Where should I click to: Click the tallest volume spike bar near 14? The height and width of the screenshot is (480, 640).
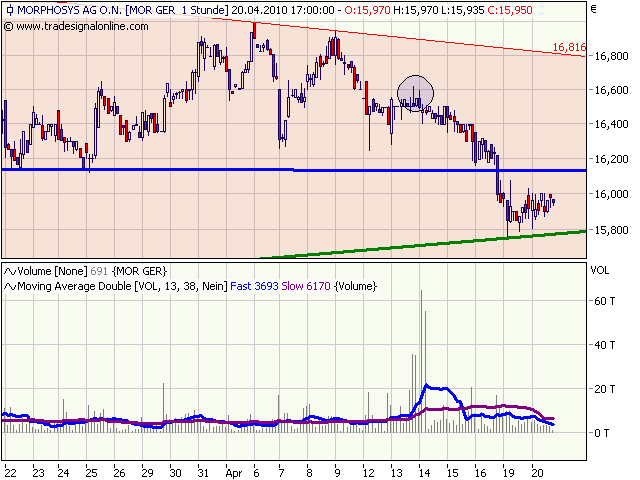[x=422, y=361]
